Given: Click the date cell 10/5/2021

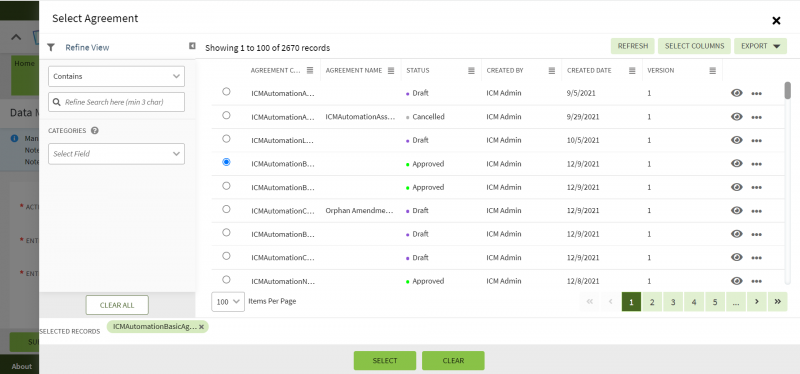Looking at the screenshot, I should click(583, 140).
